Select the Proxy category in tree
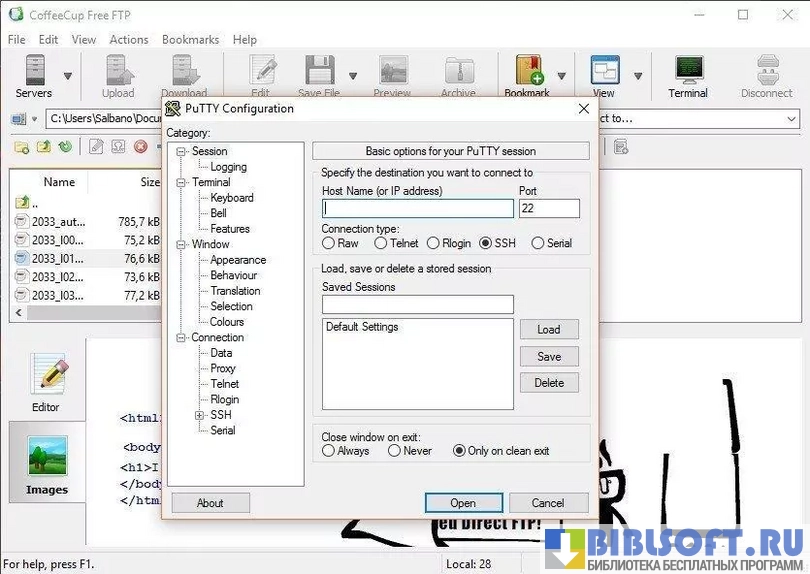 pyautogui.click(x=223, y=369)
